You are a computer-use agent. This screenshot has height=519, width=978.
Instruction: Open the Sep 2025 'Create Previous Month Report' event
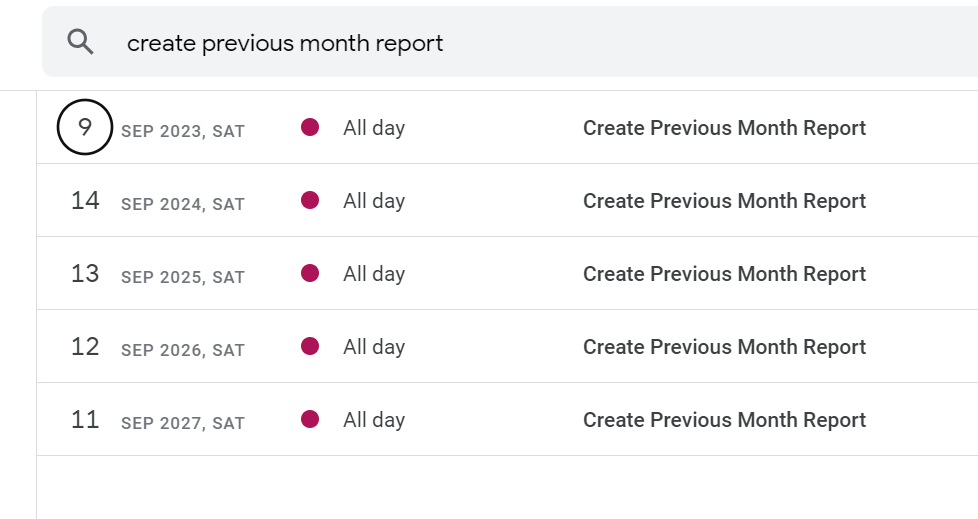tap(724, 274)
